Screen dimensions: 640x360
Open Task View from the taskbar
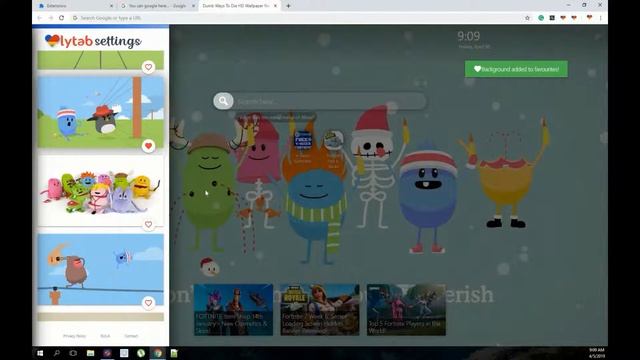pos(73,353)
